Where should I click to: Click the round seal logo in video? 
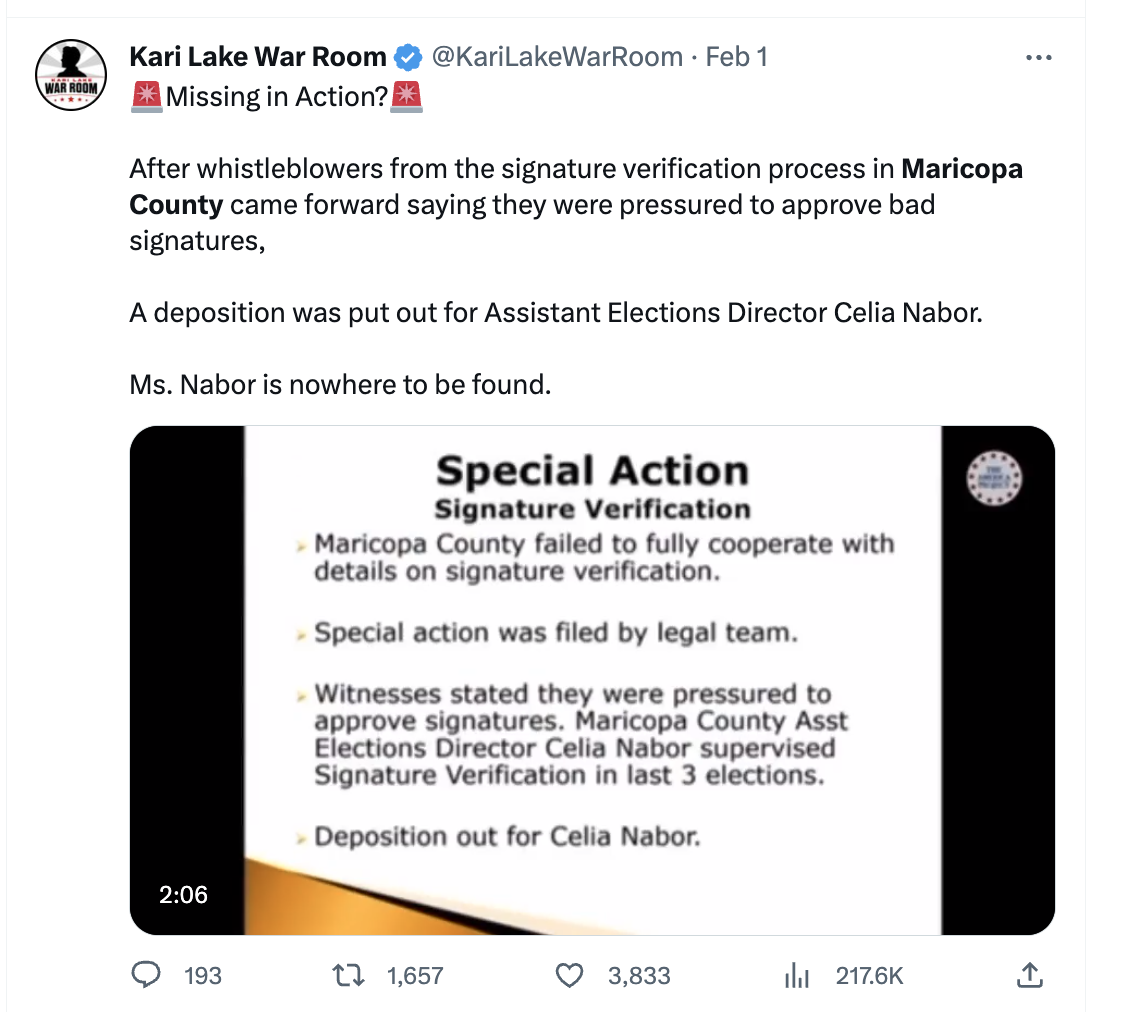pyautogui.click(x=993, y=477)
